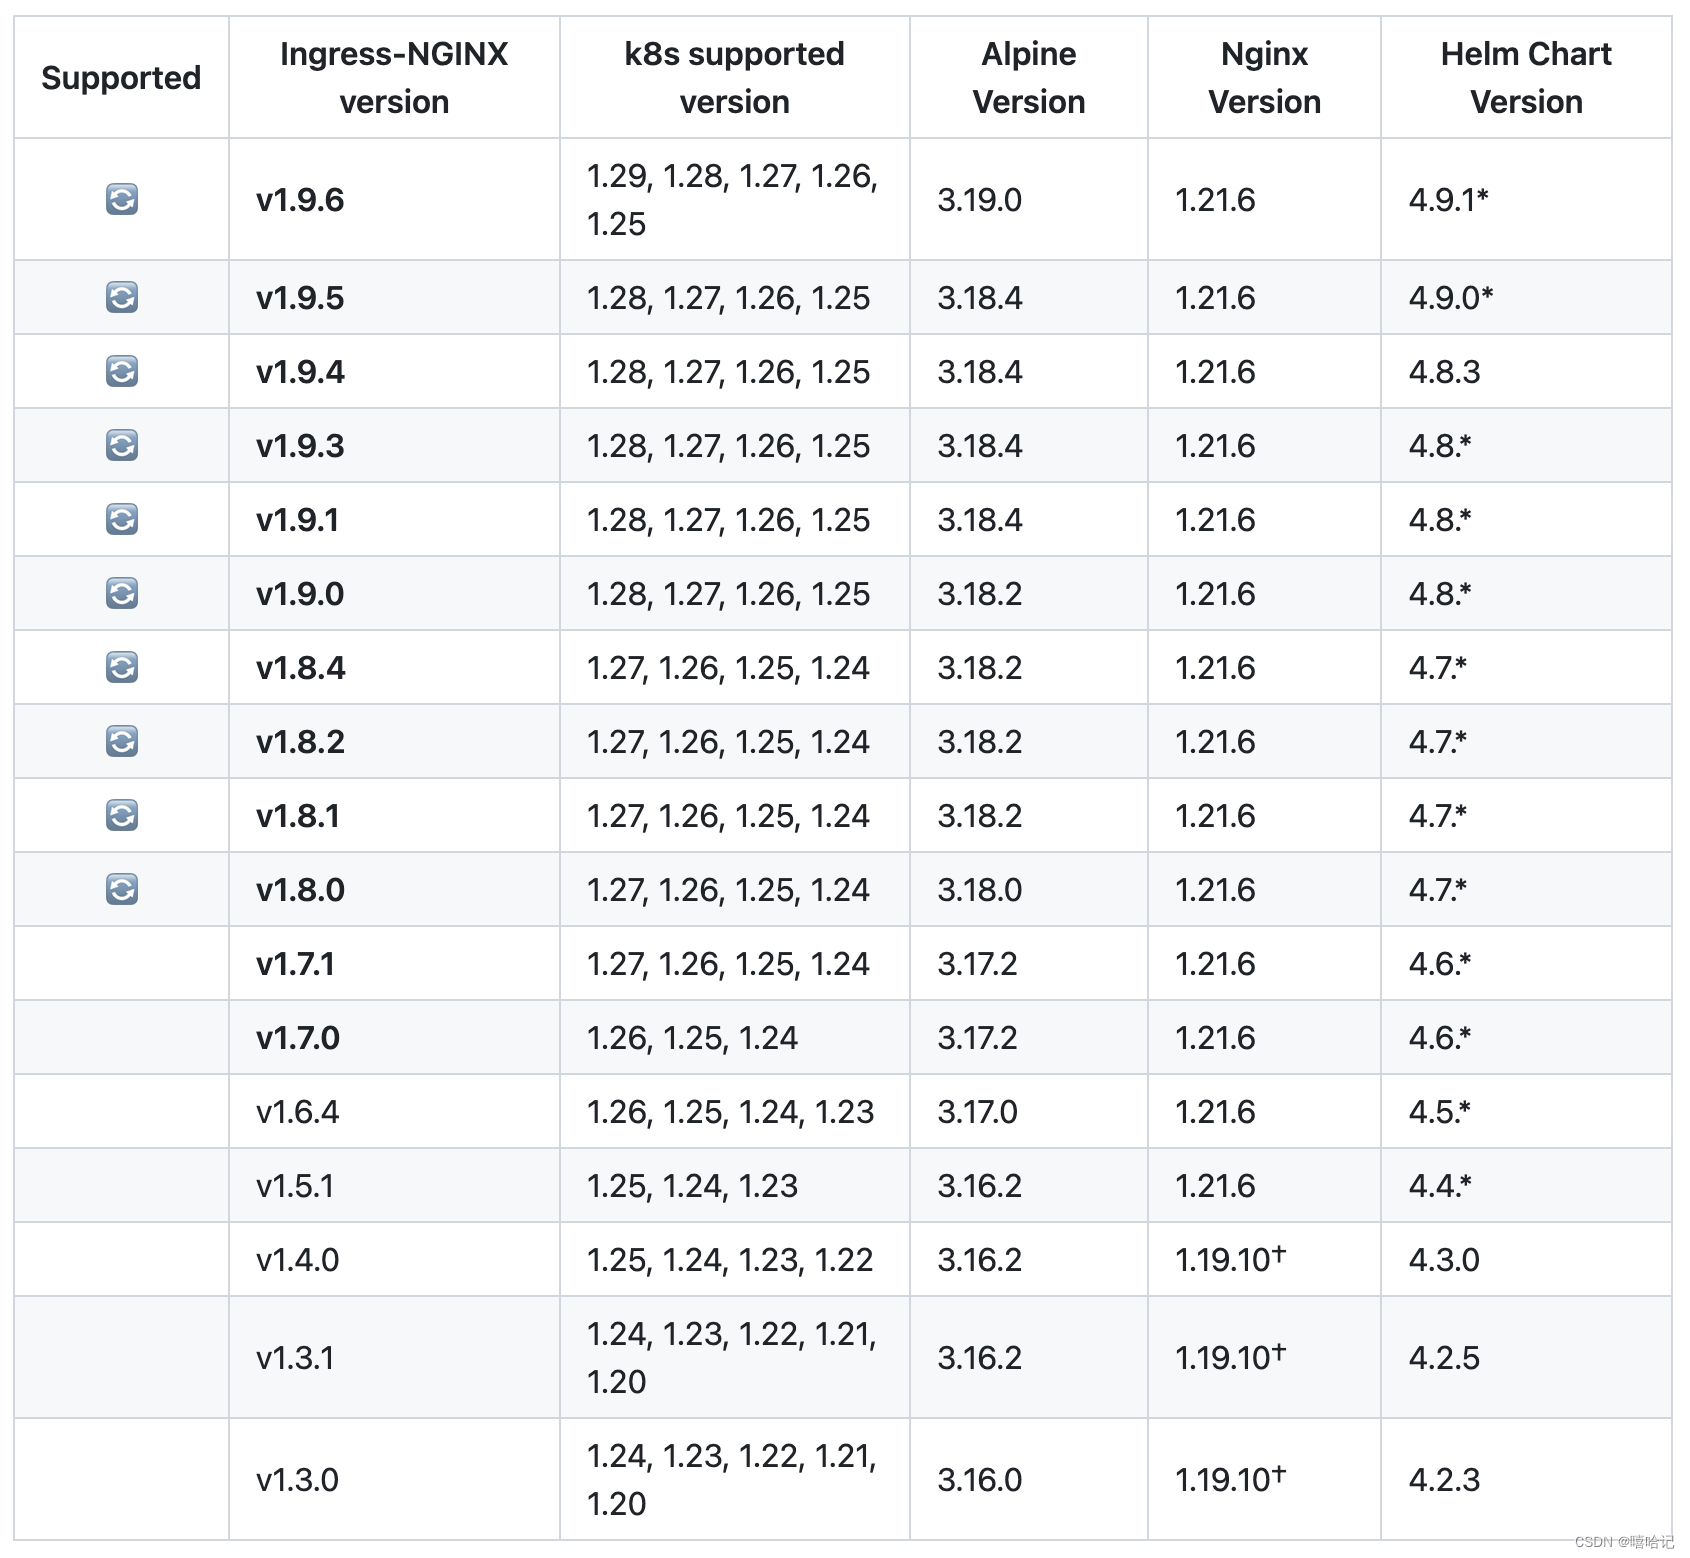The height and width of the screenshot is (1558, 1690).
Task: Click Alpine version 3.18.0
Action: (979, 890)
